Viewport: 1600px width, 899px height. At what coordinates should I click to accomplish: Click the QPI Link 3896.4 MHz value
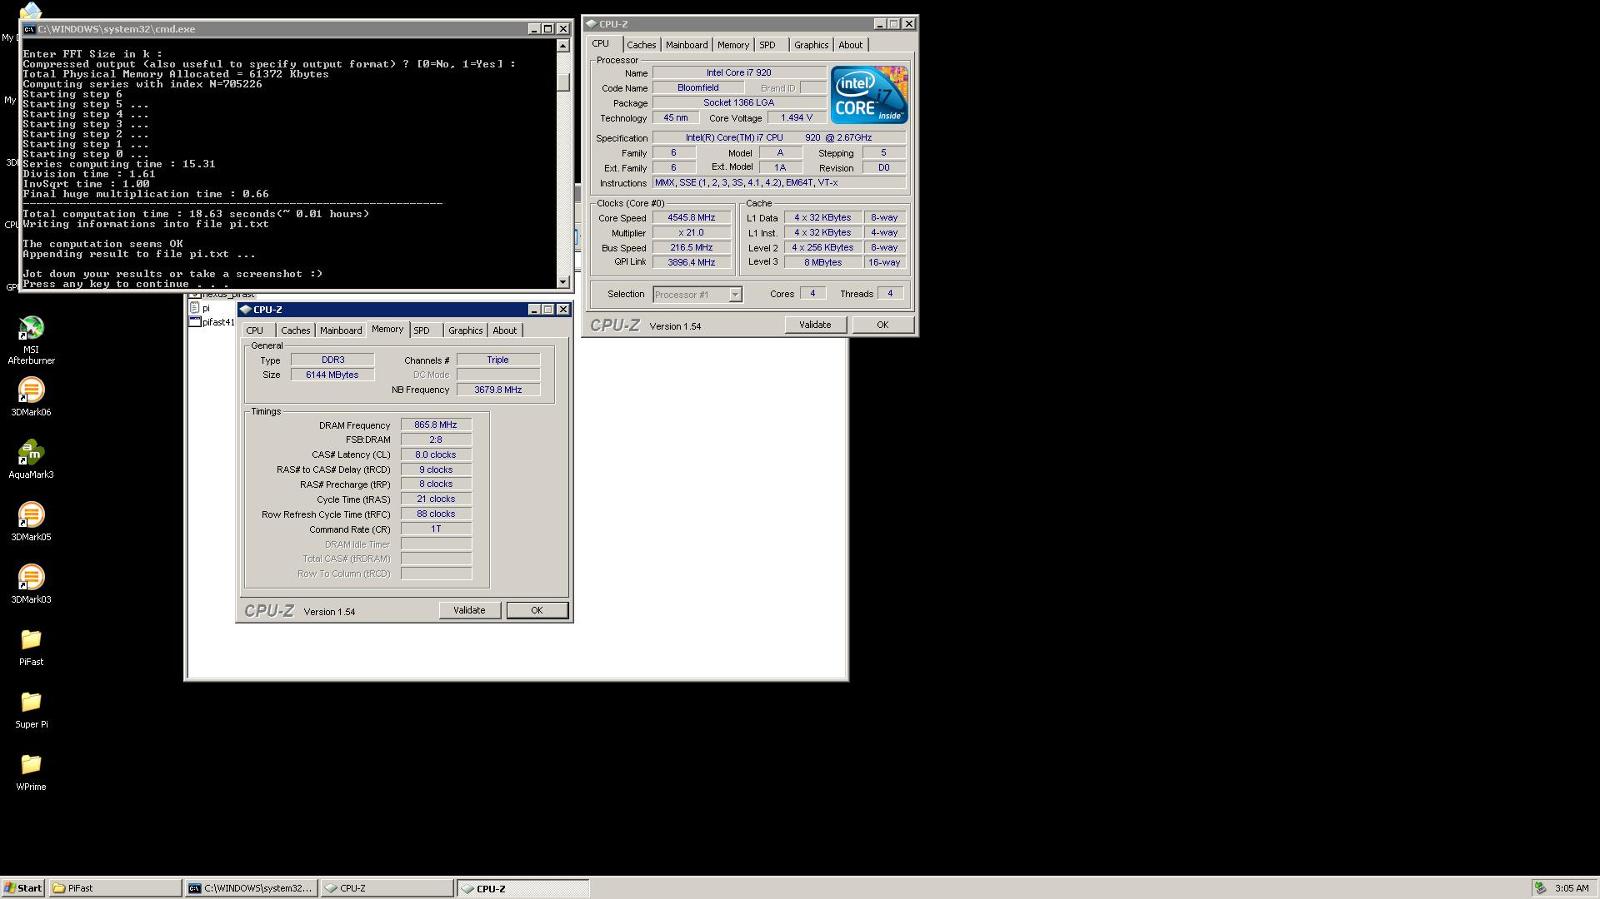pyautogui.click(x=691, y=262)
